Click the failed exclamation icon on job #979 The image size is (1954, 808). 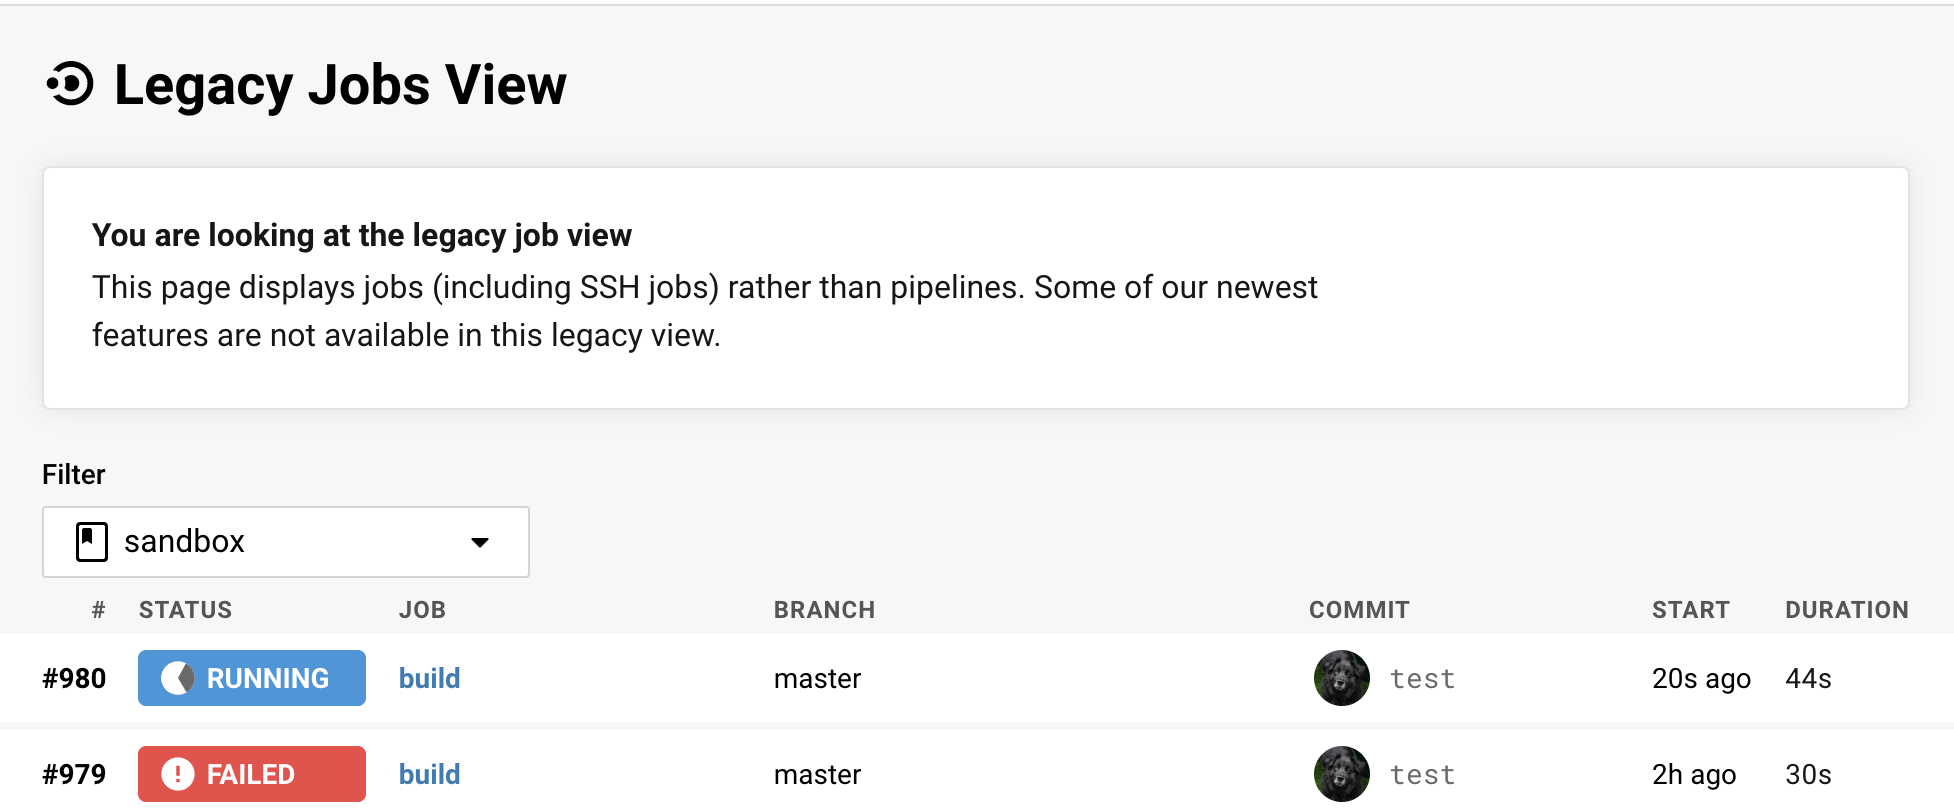point(178,774)
